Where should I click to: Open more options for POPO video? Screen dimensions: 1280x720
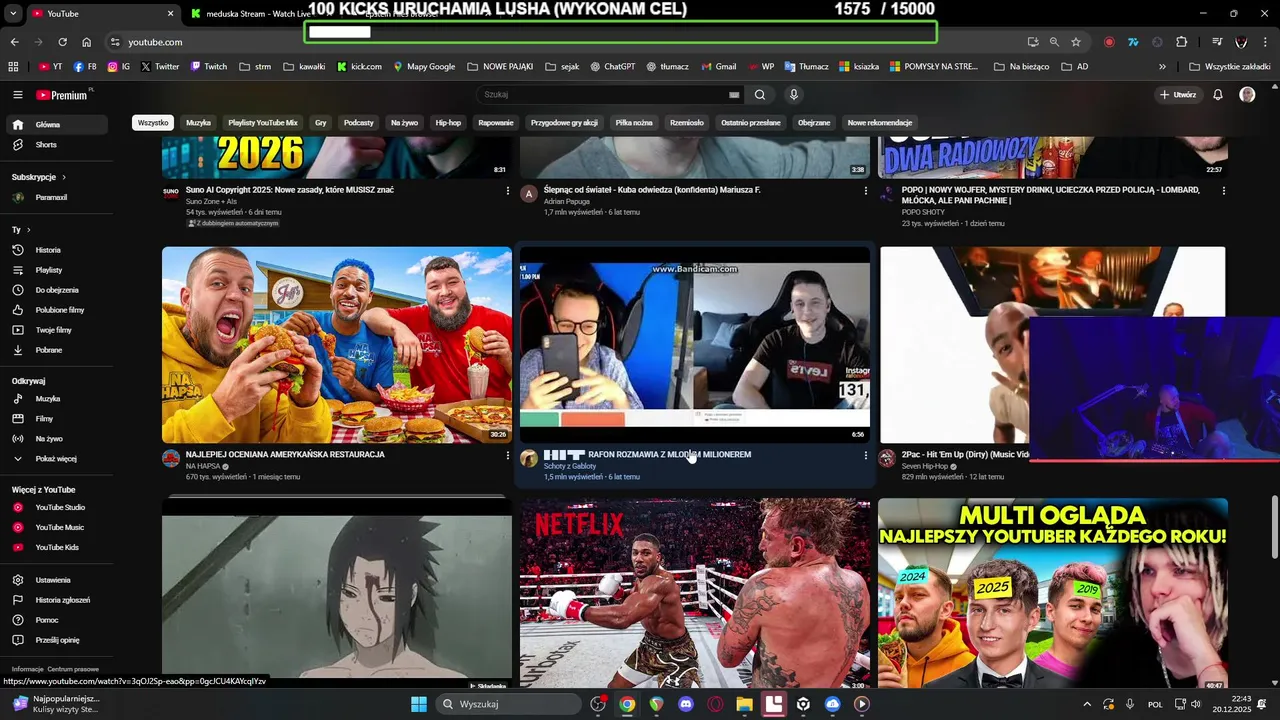point(1224,191)
